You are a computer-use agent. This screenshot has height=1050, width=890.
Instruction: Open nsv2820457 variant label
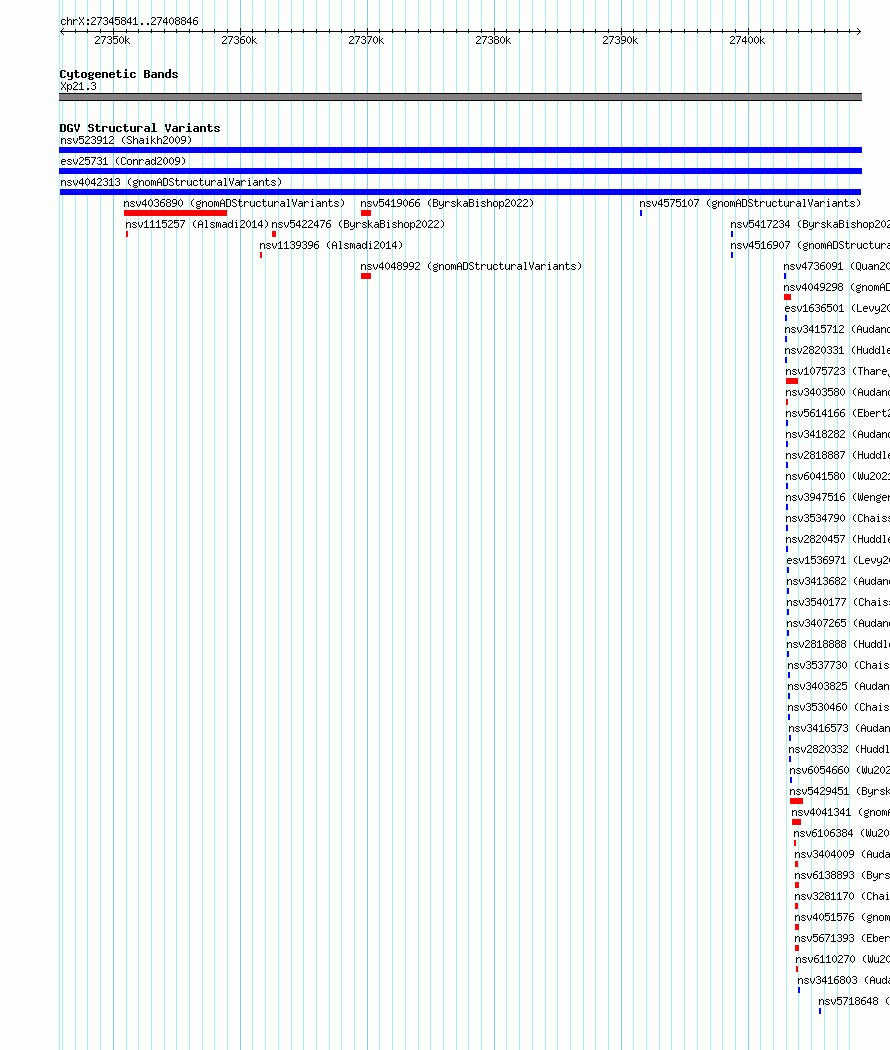[838, 539]
